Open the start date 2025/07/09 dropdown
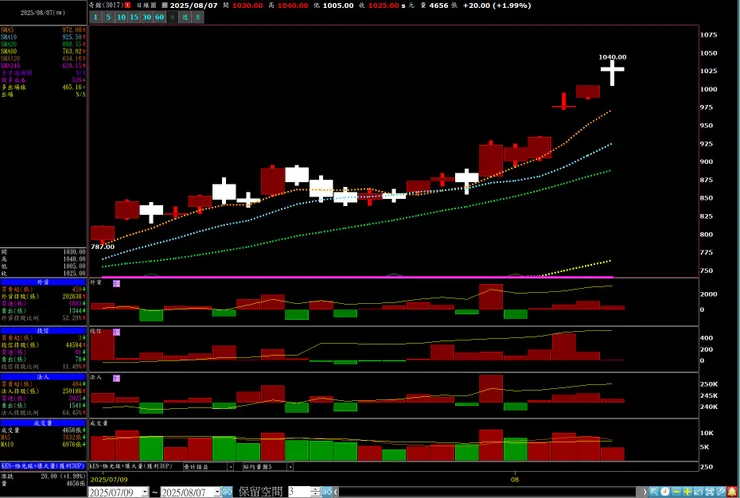 (x=145, y=492)
